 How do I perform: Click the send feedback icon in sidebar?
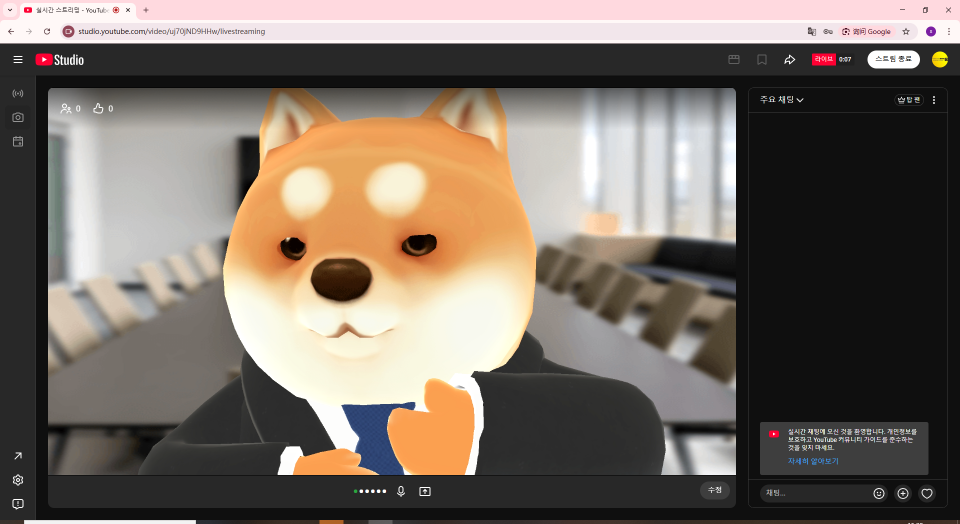point(18,504)
